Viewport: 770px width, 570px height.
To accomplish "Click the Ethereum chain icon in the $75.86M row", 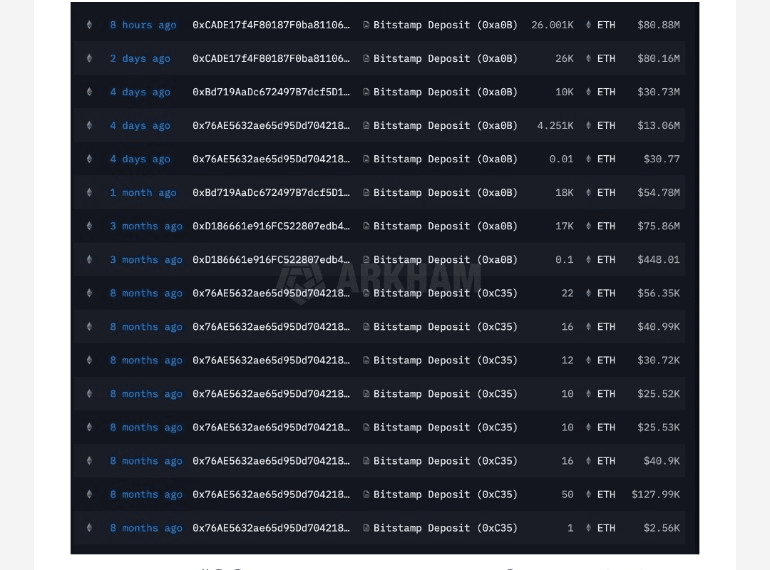I will 89,226.
